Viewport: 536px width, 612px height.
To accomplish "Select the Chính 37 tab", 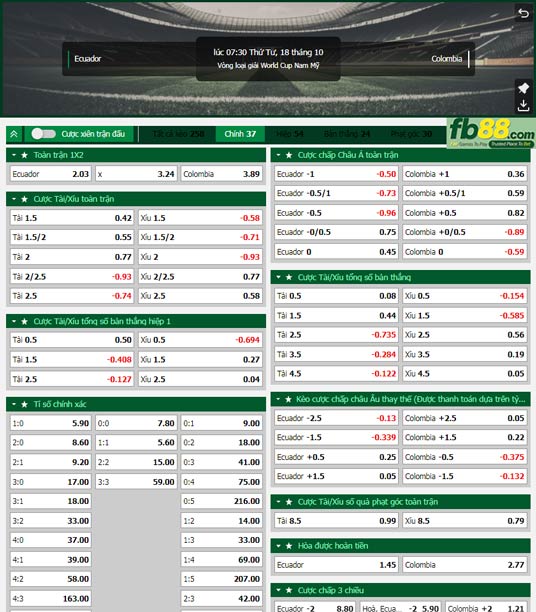I will pos(240,134).
